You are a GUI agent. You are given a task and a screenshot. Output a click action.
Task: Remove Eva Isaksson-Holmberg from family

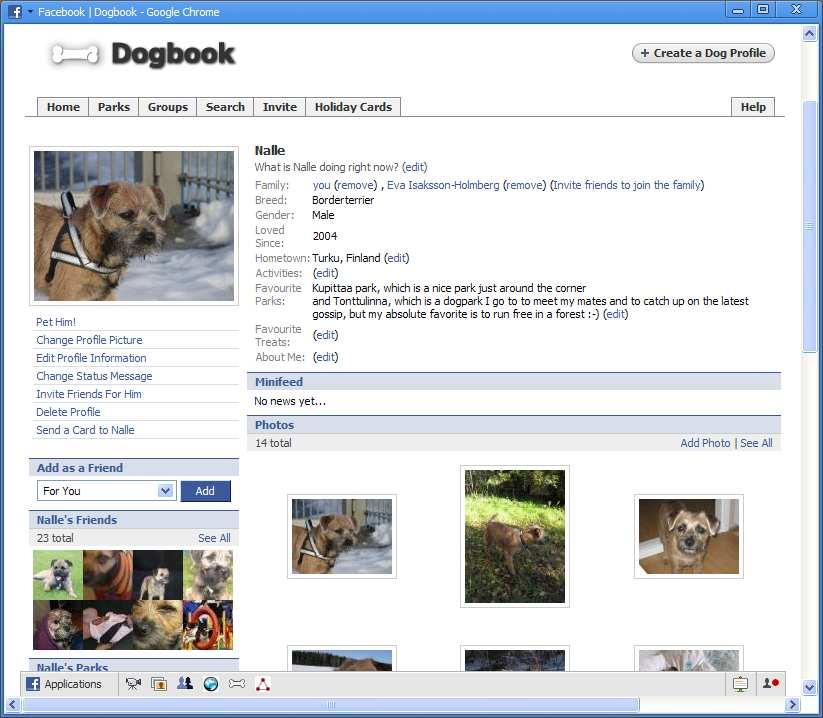click(524, 185)
